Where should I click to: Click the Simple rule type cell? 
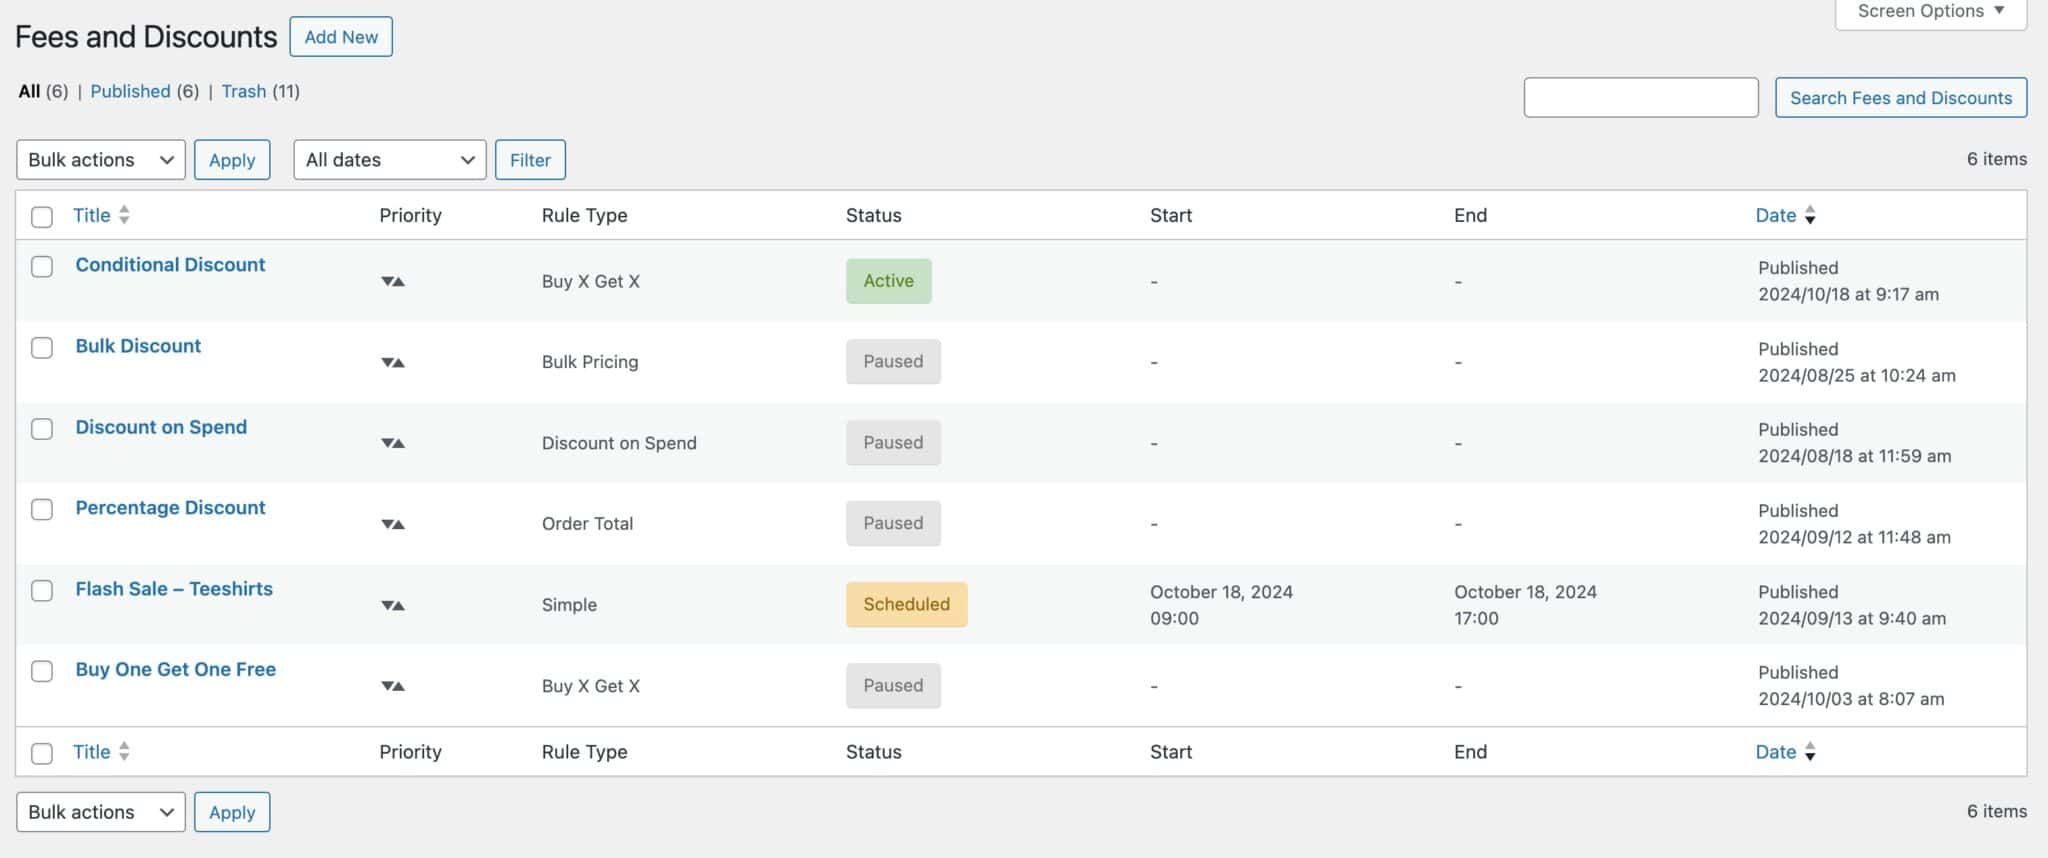tap(569, 605)
